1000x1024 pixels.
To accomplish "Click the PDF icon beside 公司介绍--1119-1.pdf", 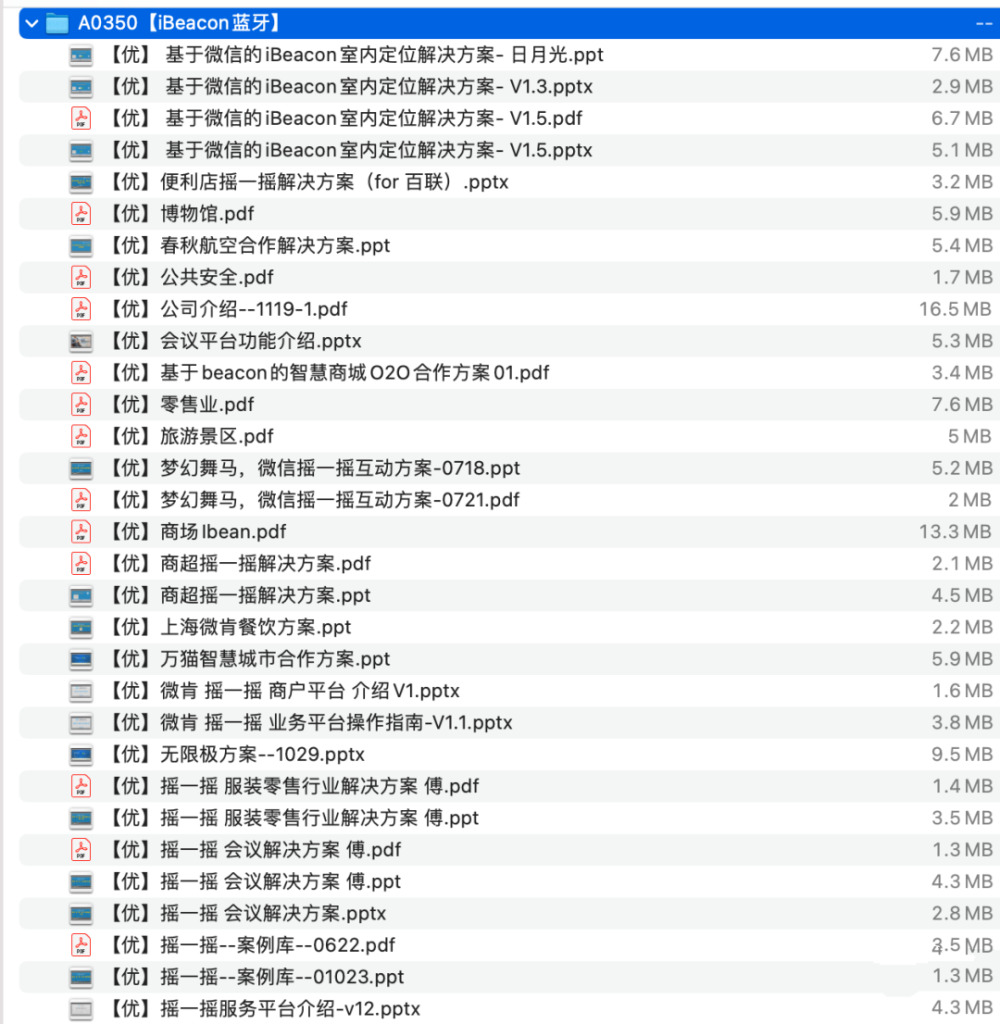I will [x=80, y=309].
